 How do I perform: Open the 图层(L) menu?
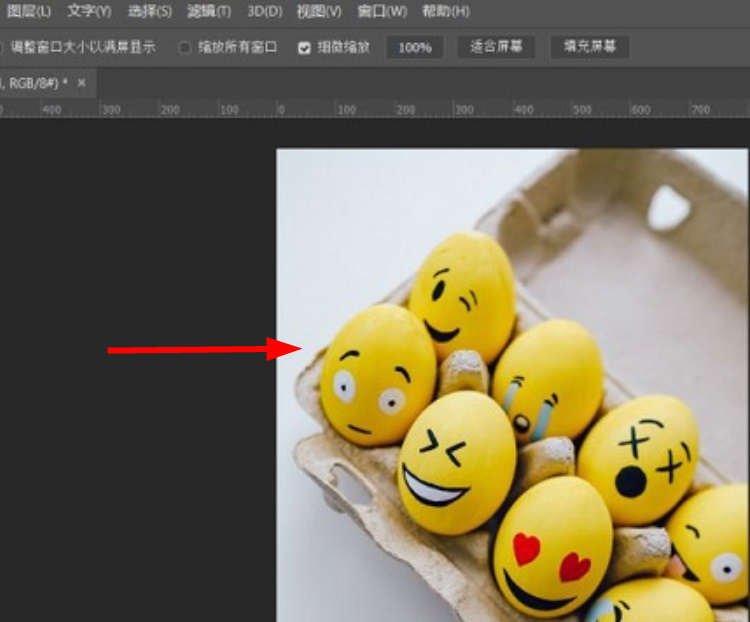[x=29, y=11]
